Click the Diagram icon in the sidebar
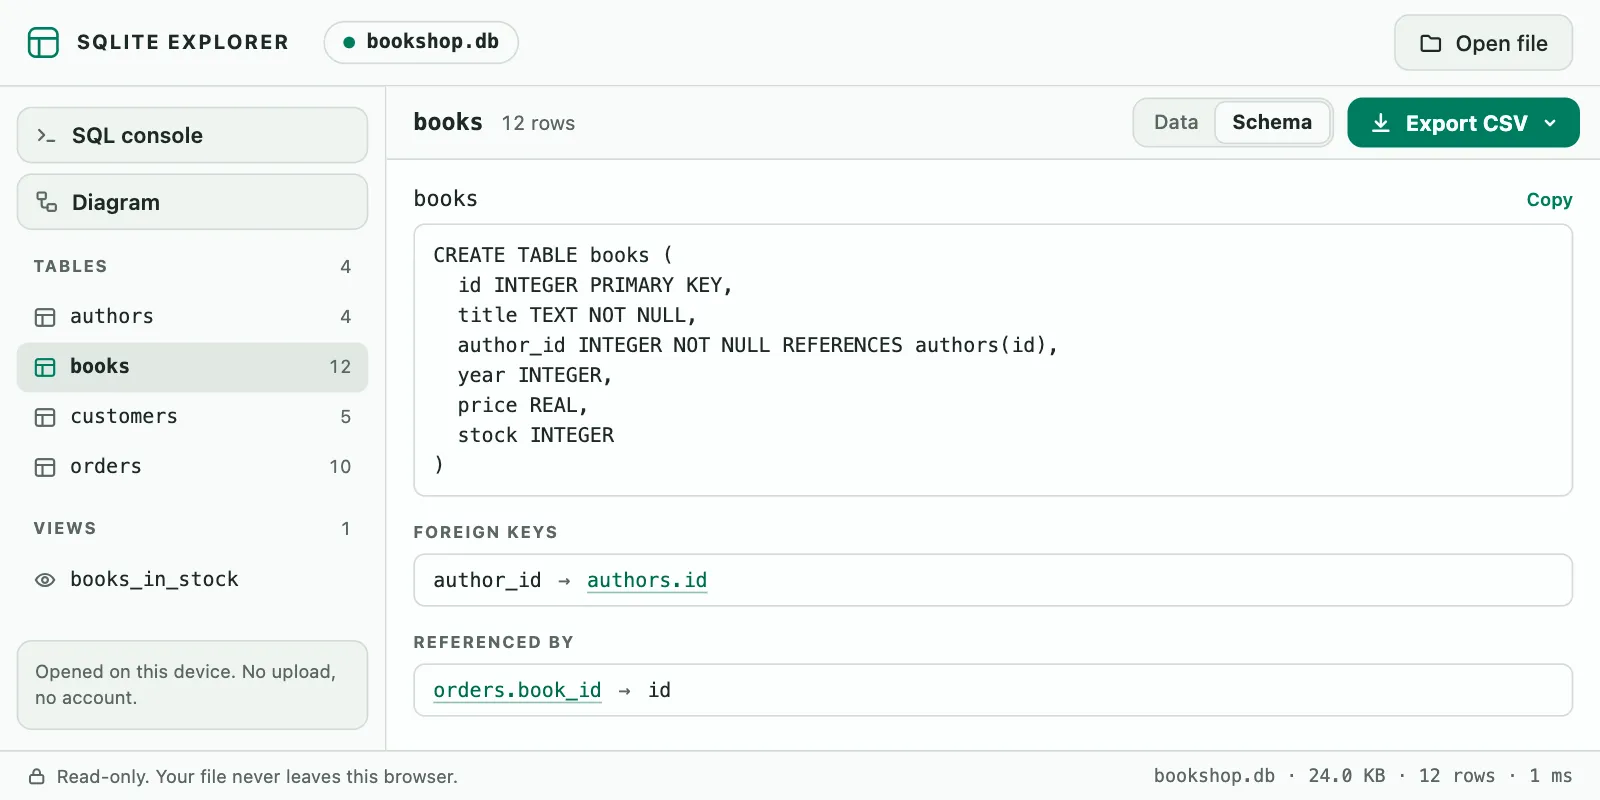 (x=46, y=202)
